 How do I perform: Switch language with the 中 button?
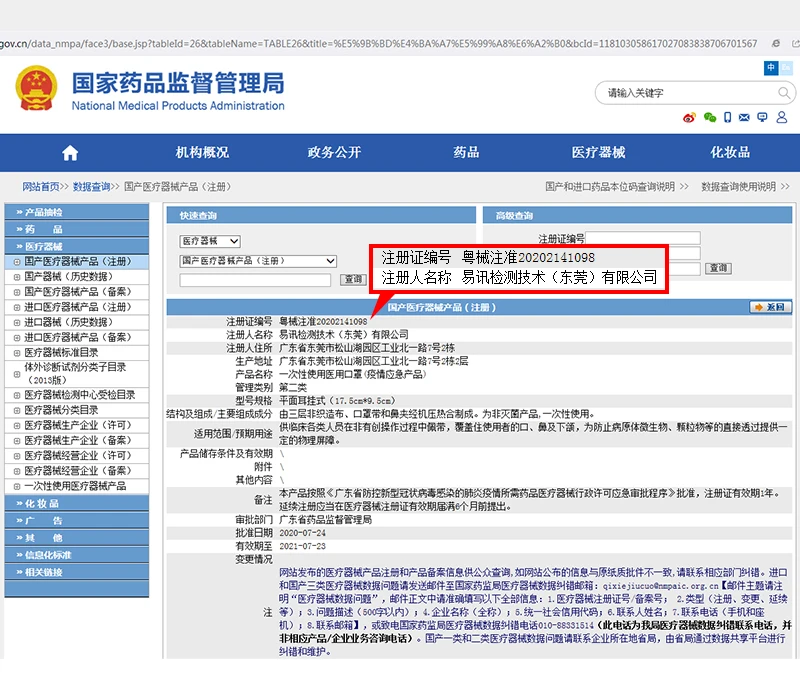(x=770, y=67)
